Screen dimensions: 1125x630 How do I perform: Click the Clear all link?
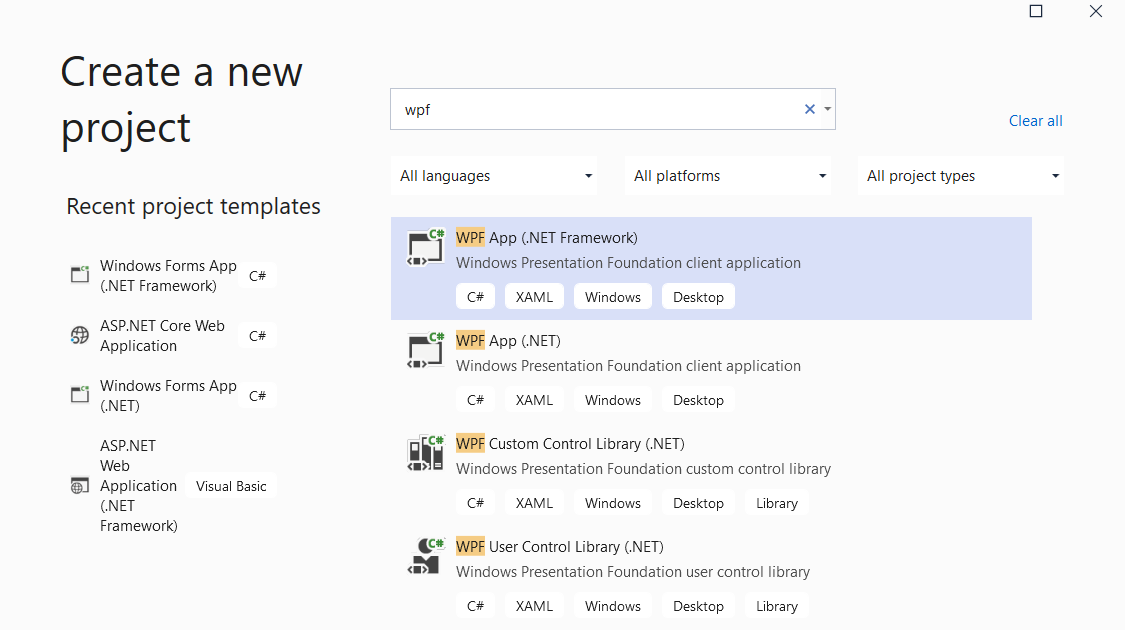click(1035, 120)
